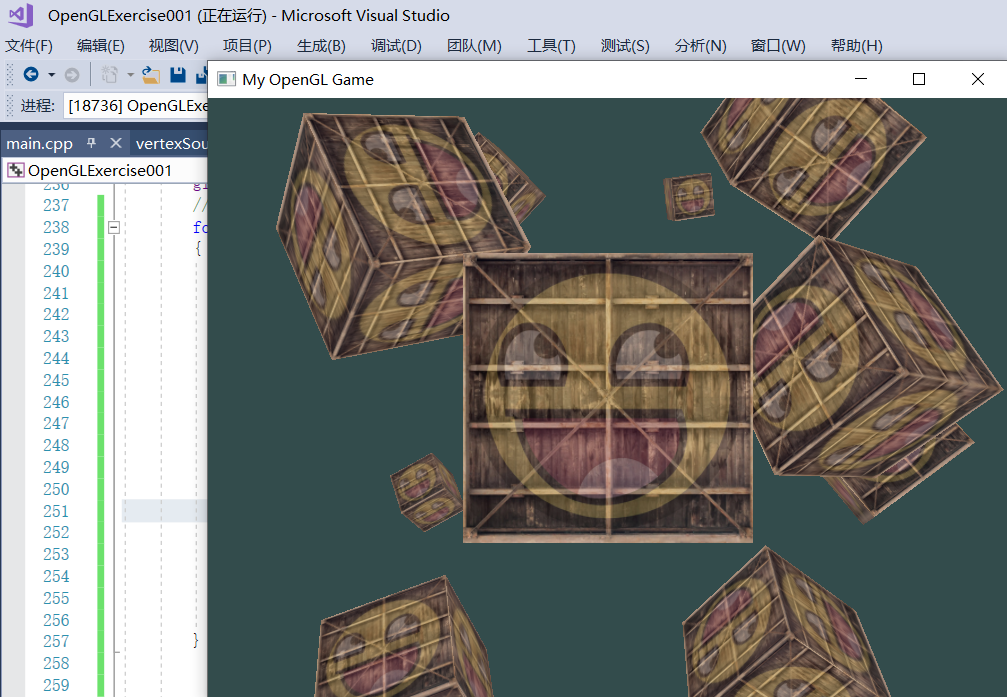This screenshot has height=697, width=1007.
Task: Open the 测试(S) menu
Action: [x=625, y=46]
